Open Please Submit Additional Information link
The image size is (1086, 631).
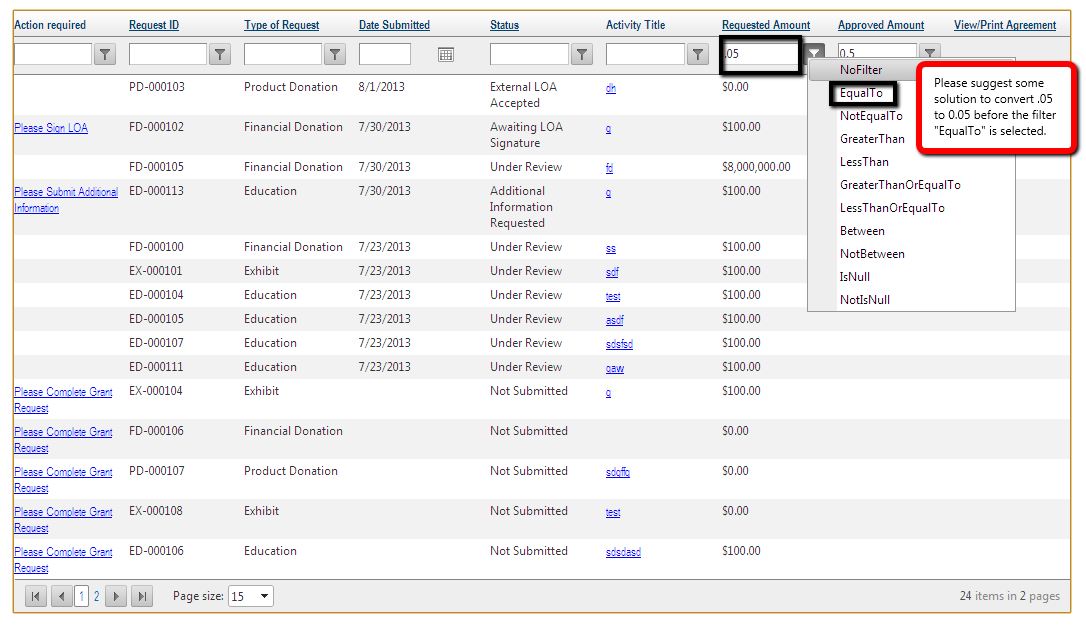[x=66, y=199]
